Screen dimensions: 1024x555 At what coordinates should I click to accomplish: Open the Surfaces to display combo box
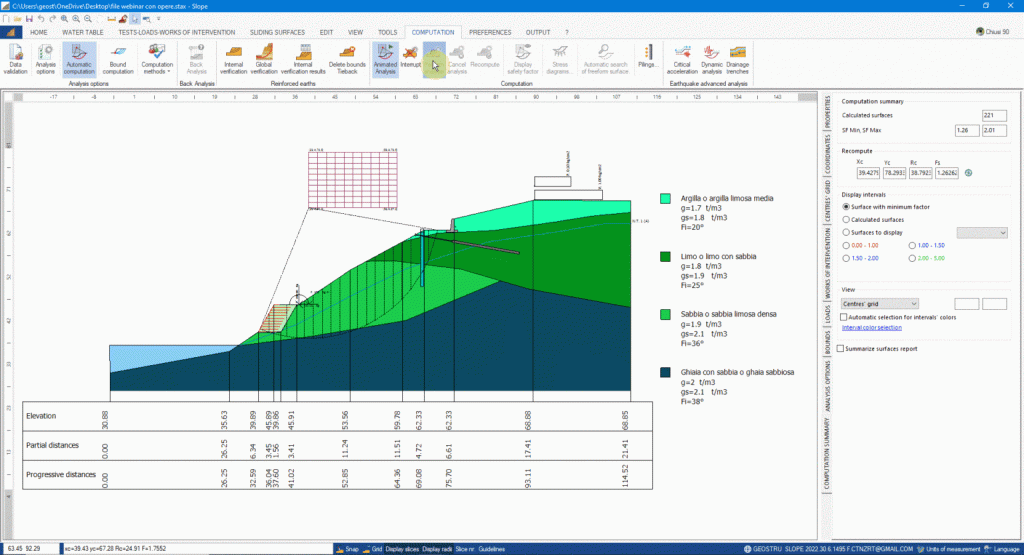(982, 232)
